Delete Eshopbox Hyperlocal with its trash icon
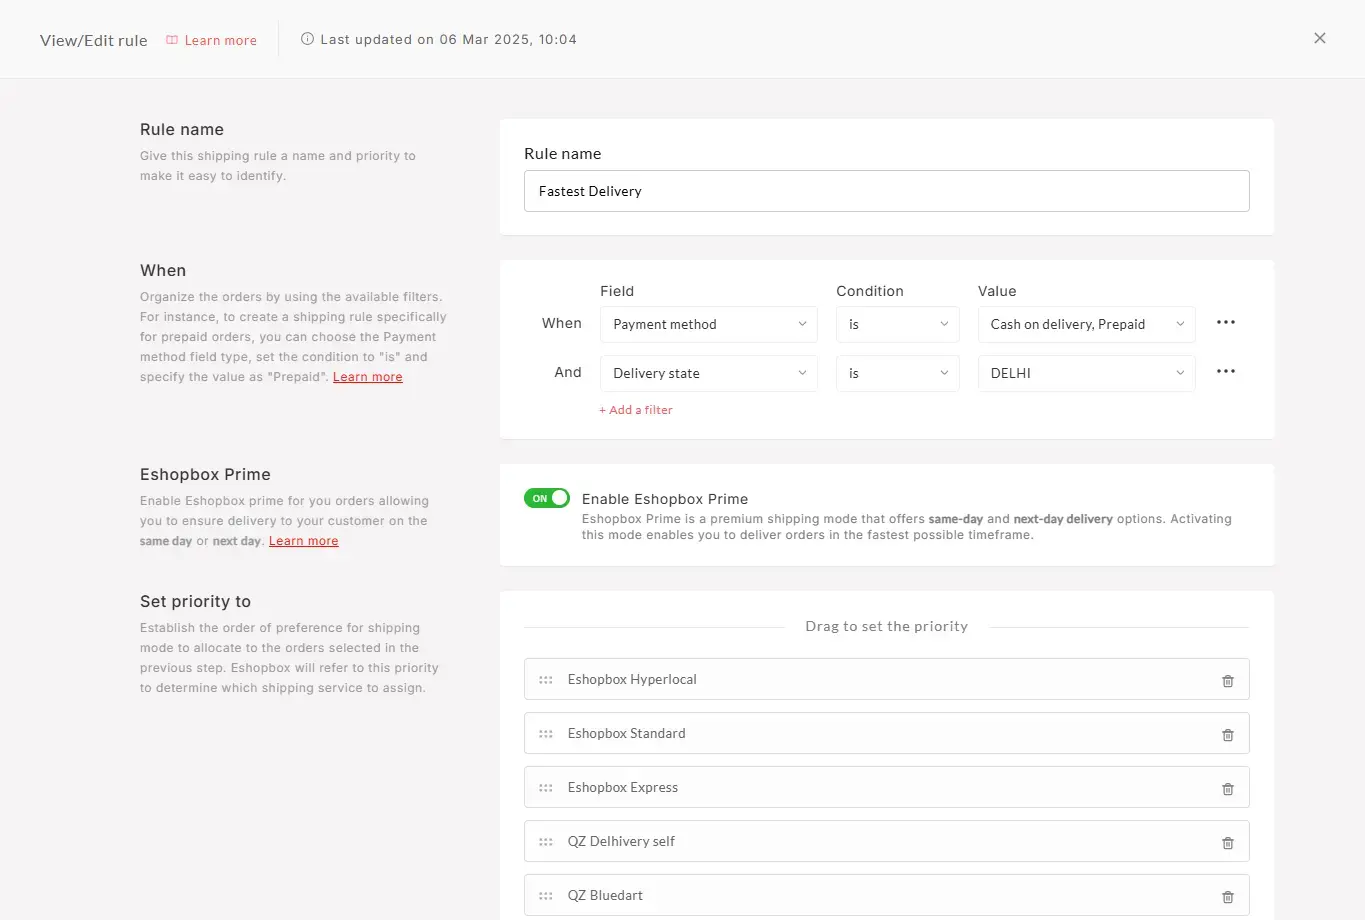The height and width of the screenshot is (920, 1365). 1228,680
